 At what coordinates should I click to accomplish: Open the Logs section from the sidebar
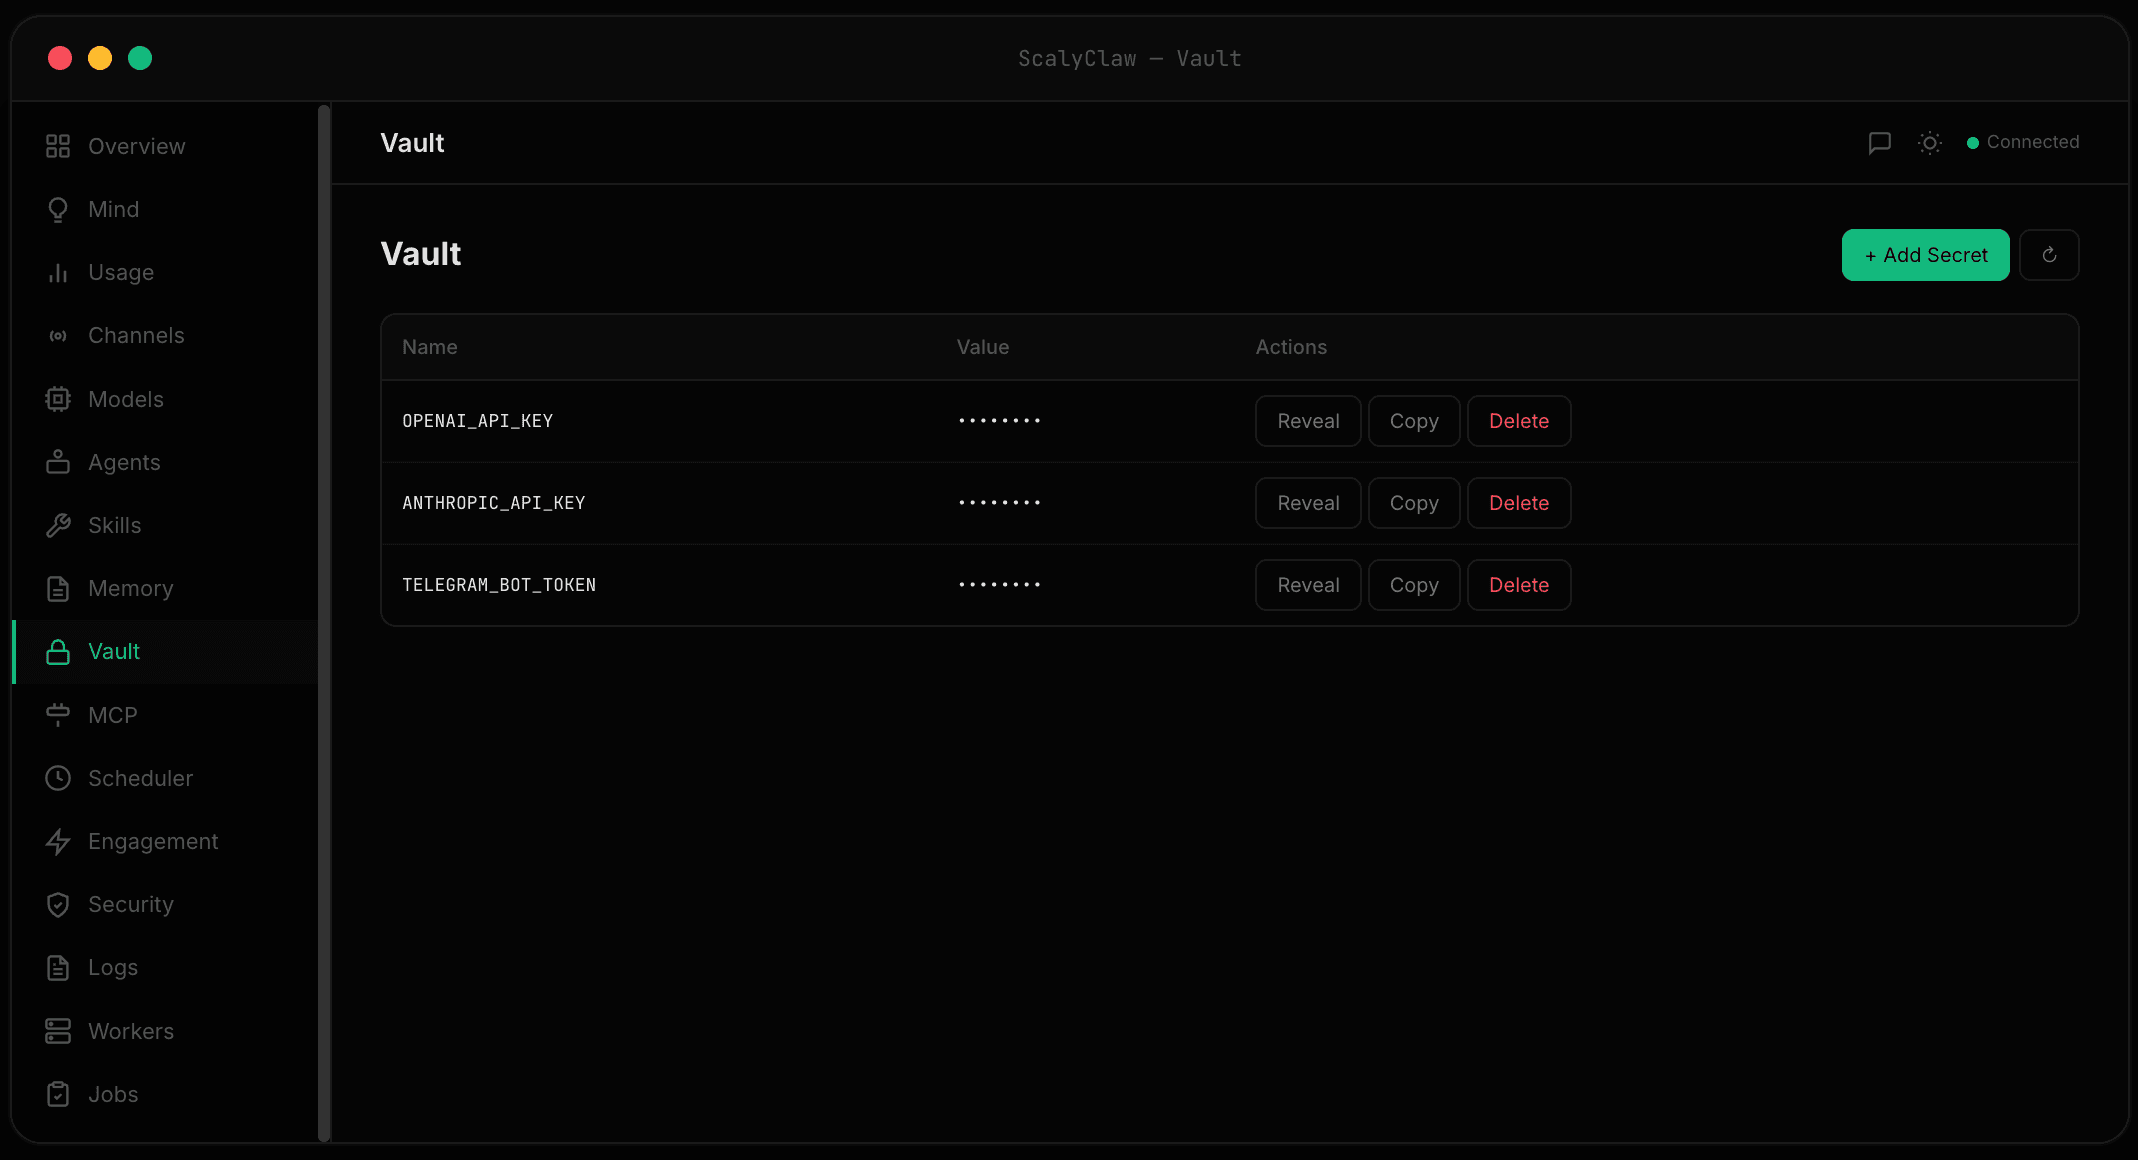tap(113, 967)
